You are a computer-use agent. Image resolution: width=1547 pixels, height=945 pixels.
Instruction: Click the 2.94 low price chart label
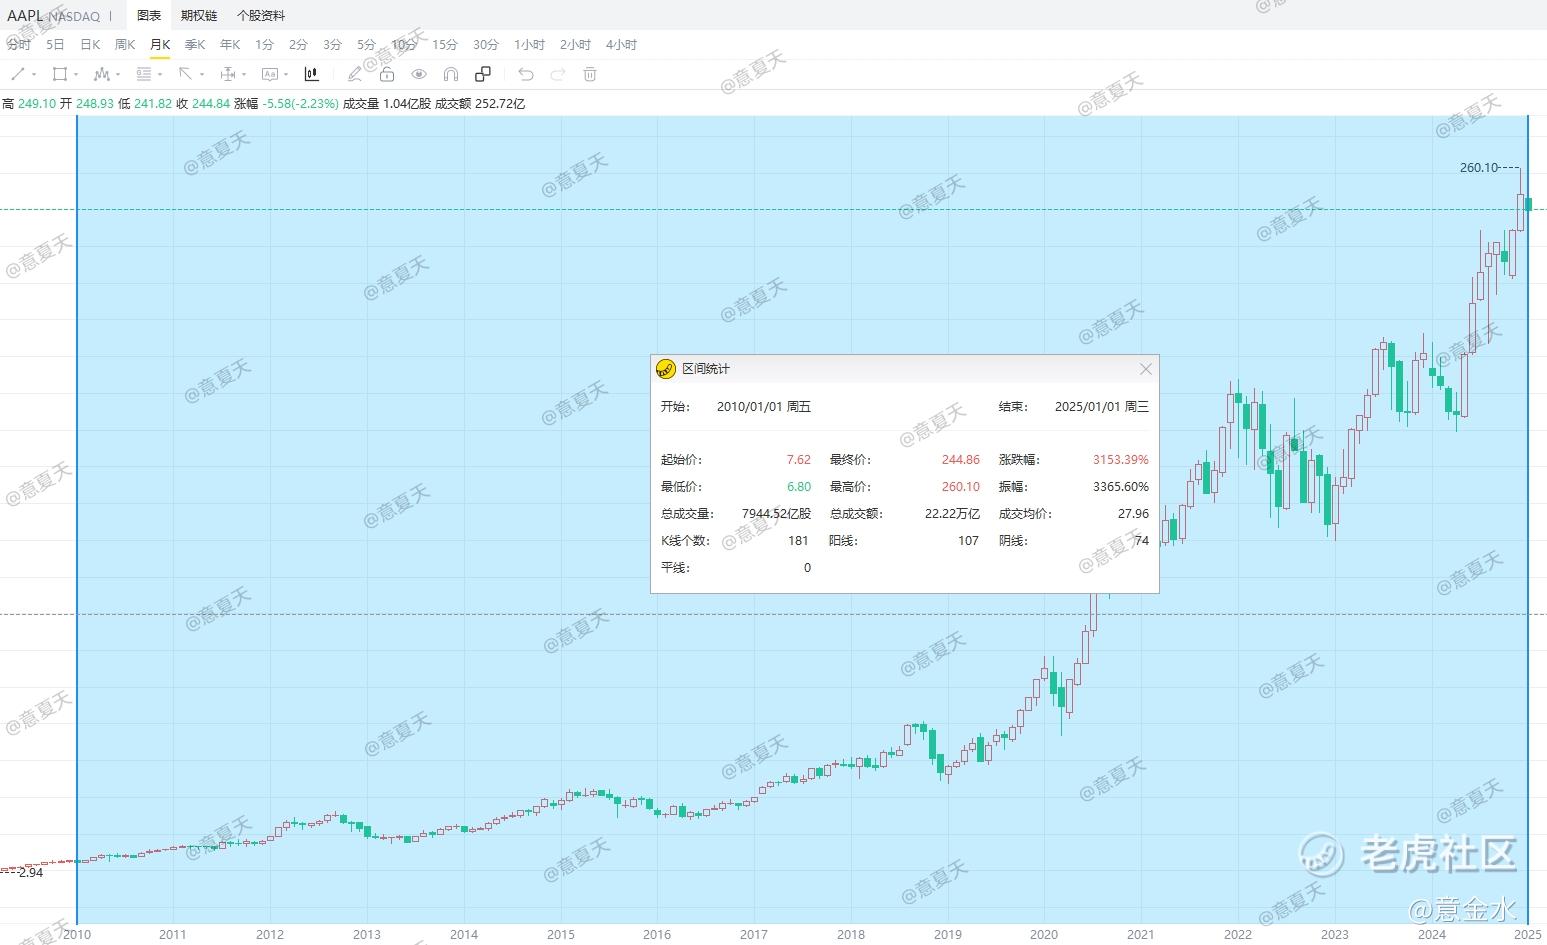point(31,872)
